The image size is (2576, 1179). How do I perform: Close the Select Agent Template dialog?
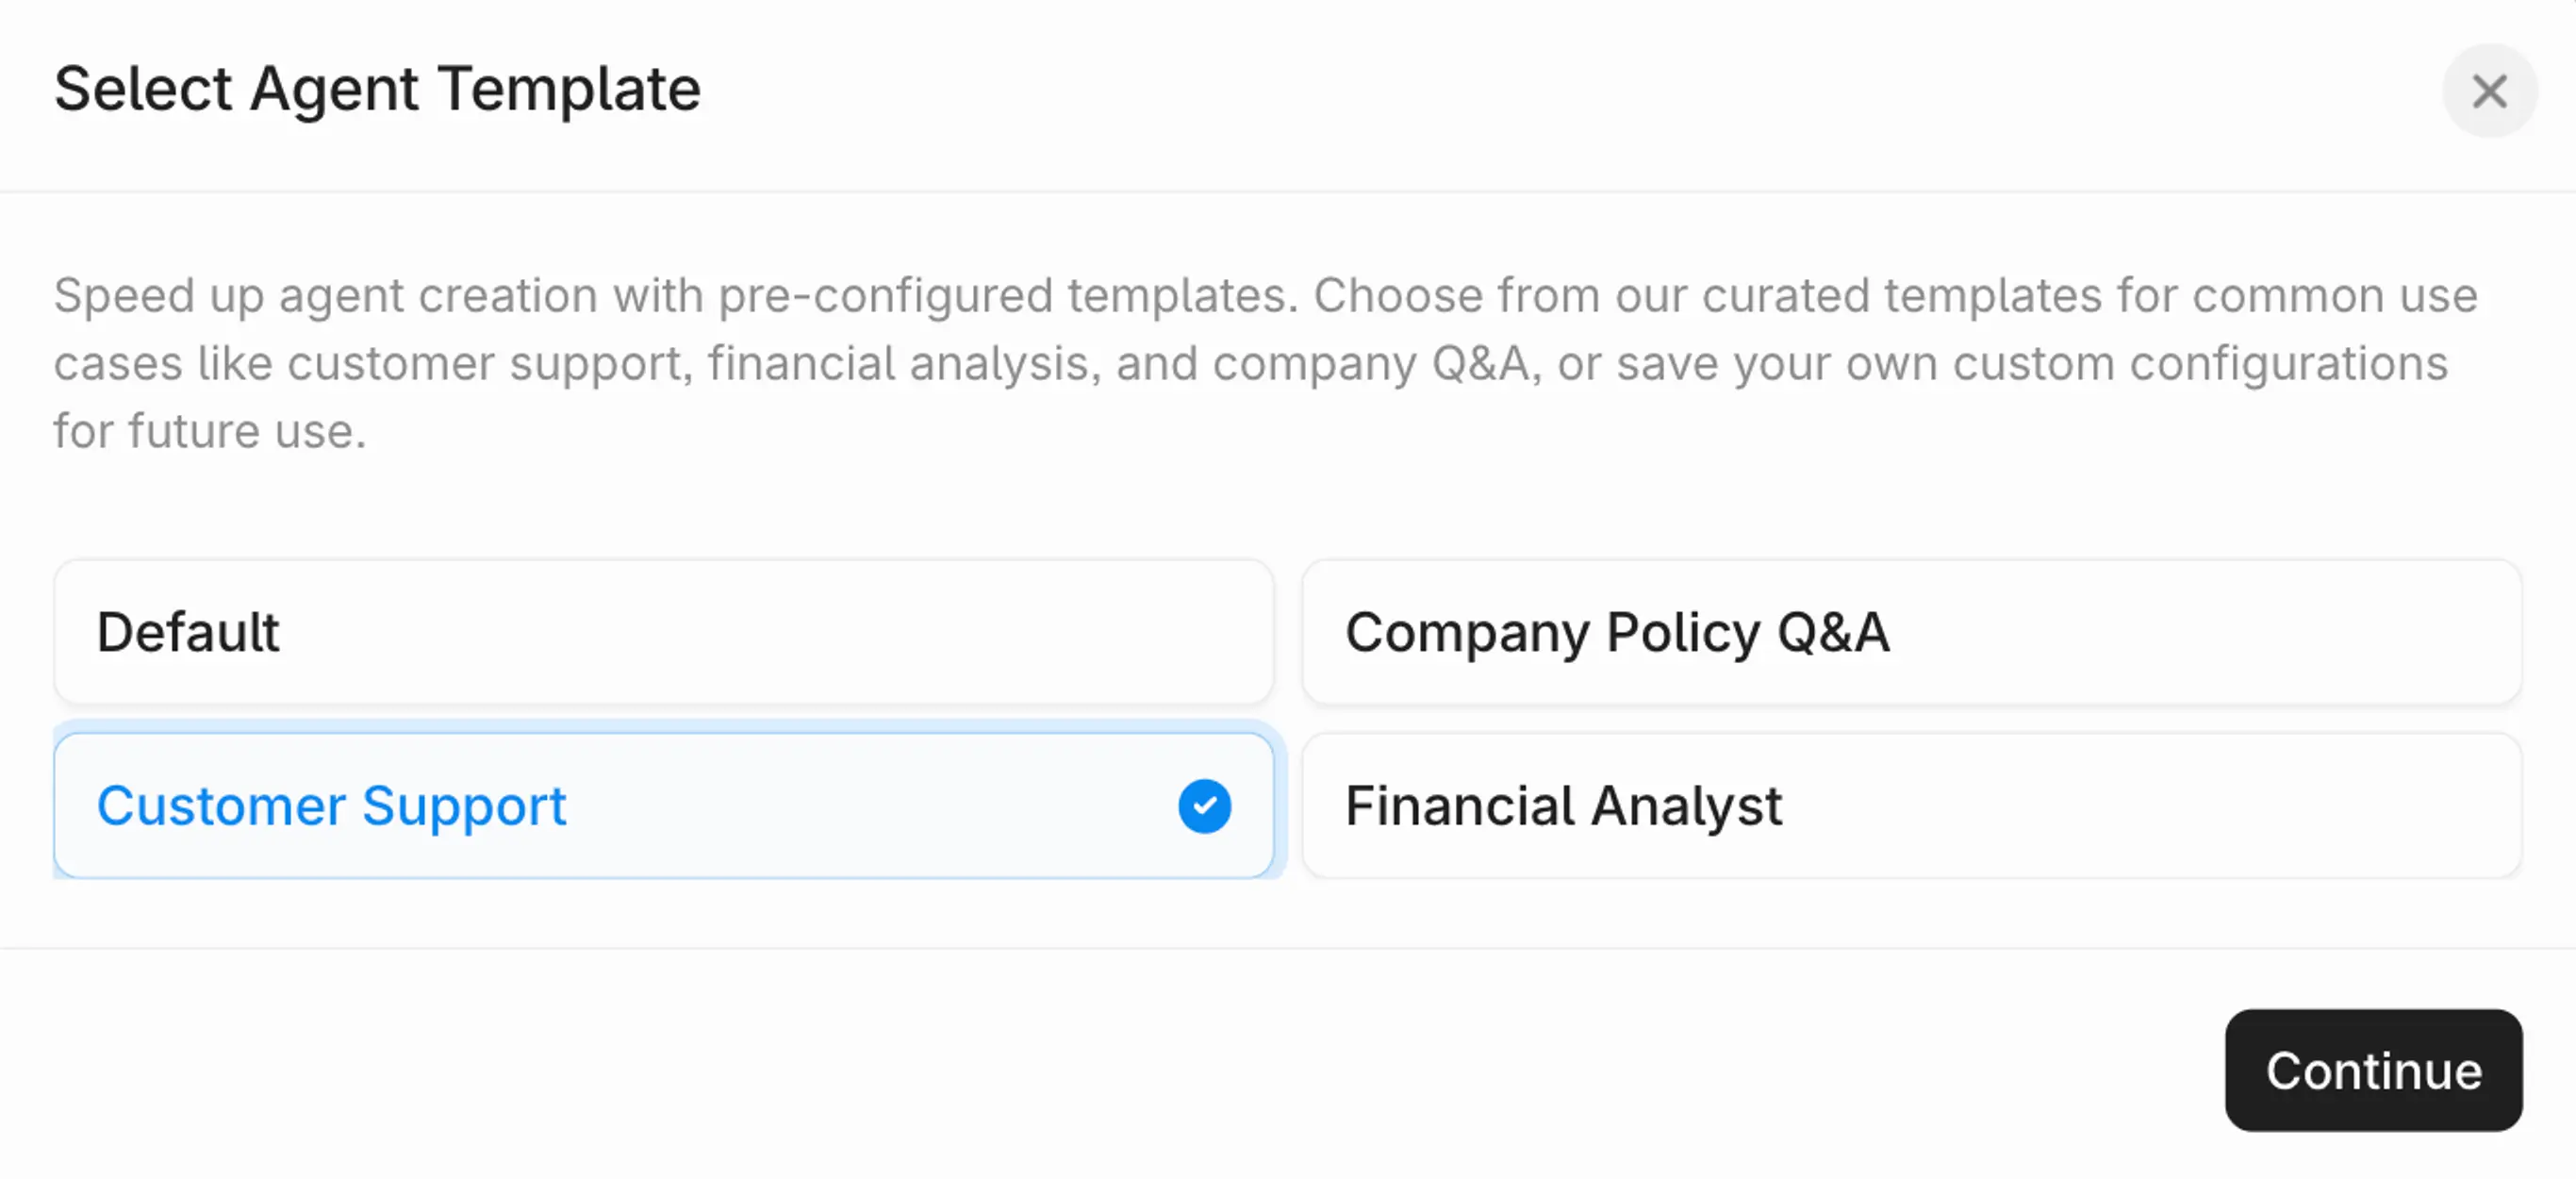(2489, 91)
